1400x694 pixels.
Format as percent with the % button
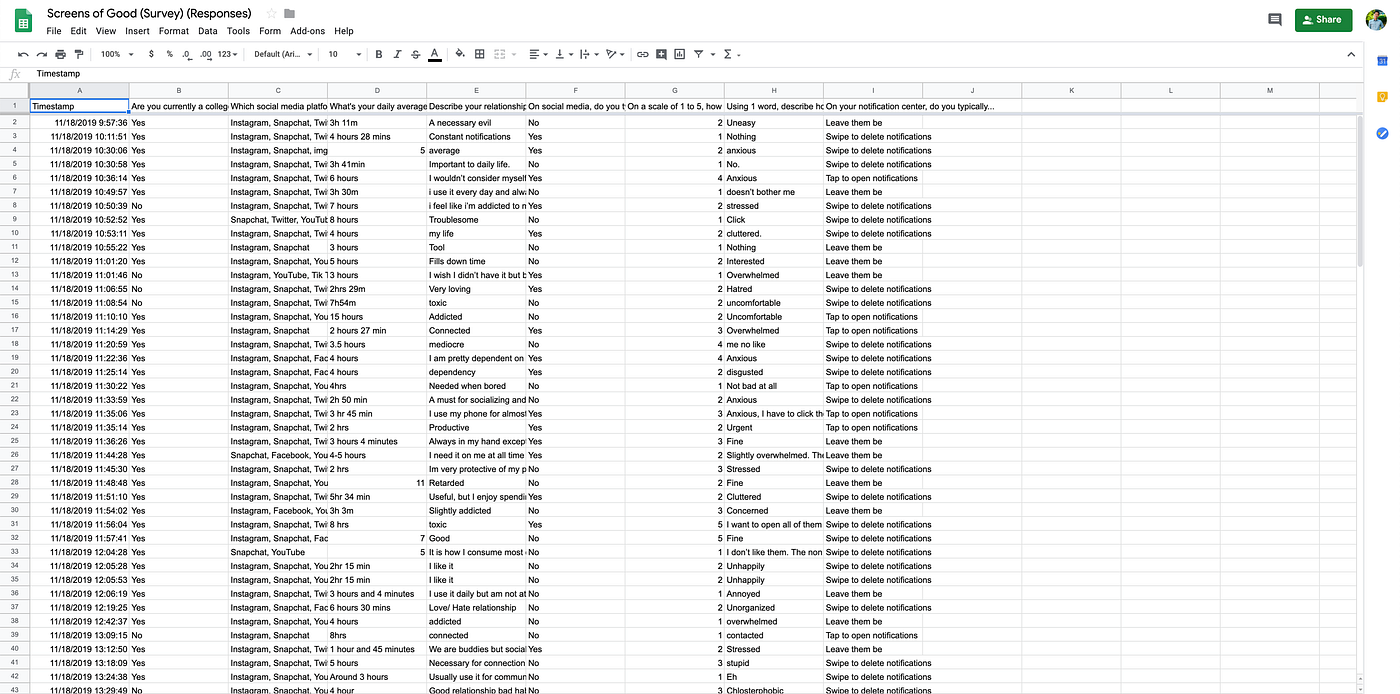tap(170, 54)
